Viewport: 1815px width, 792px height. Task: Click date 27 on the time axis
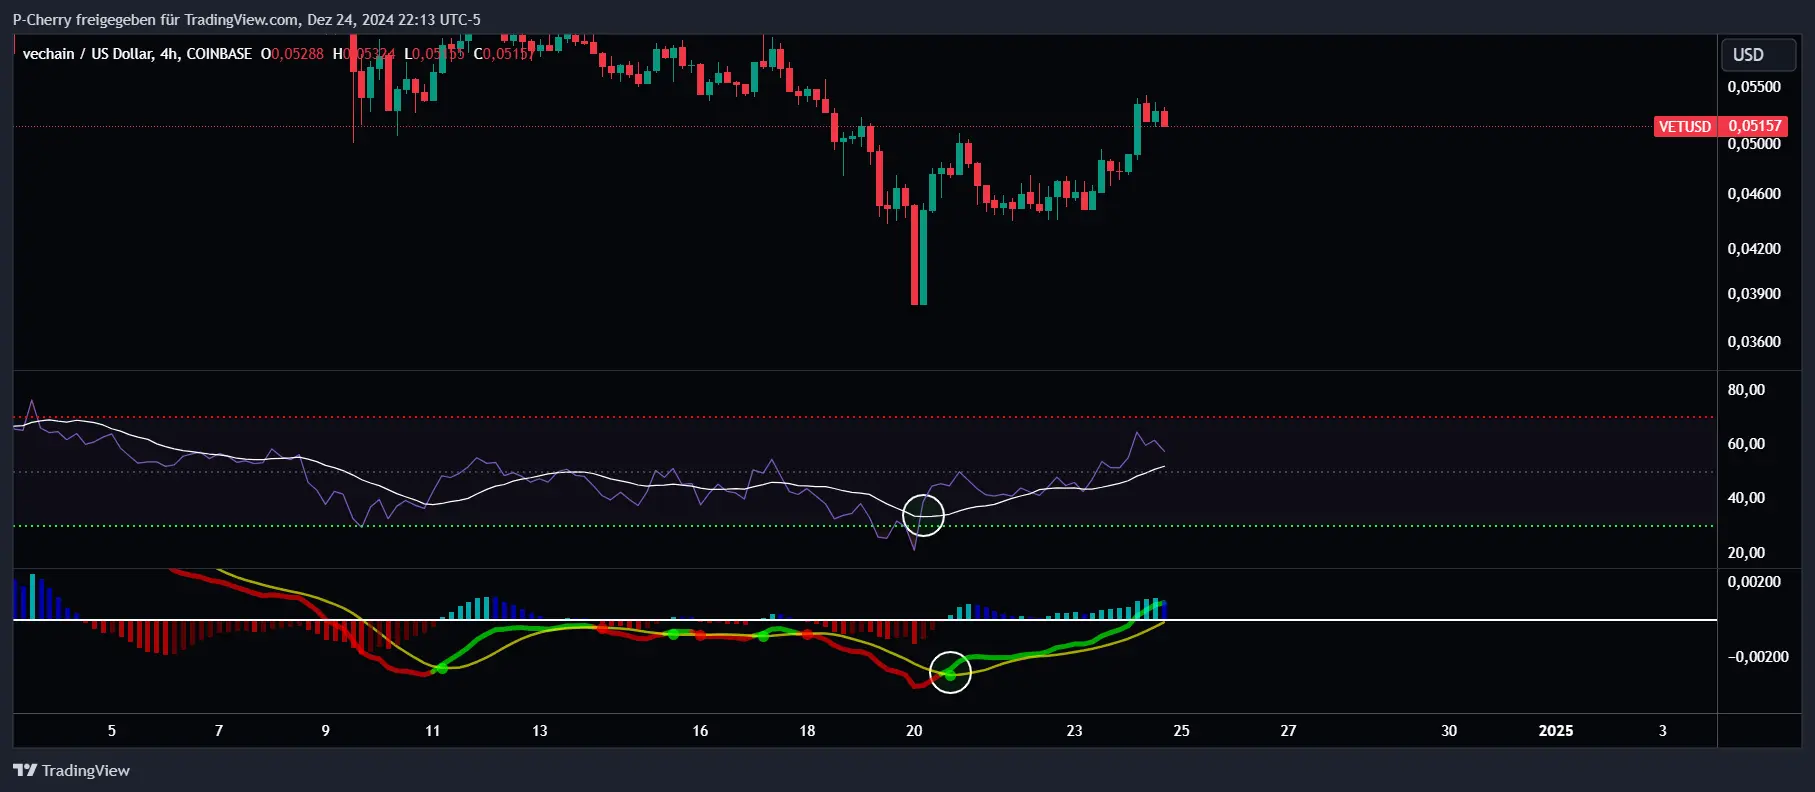tap(1288, 731)
